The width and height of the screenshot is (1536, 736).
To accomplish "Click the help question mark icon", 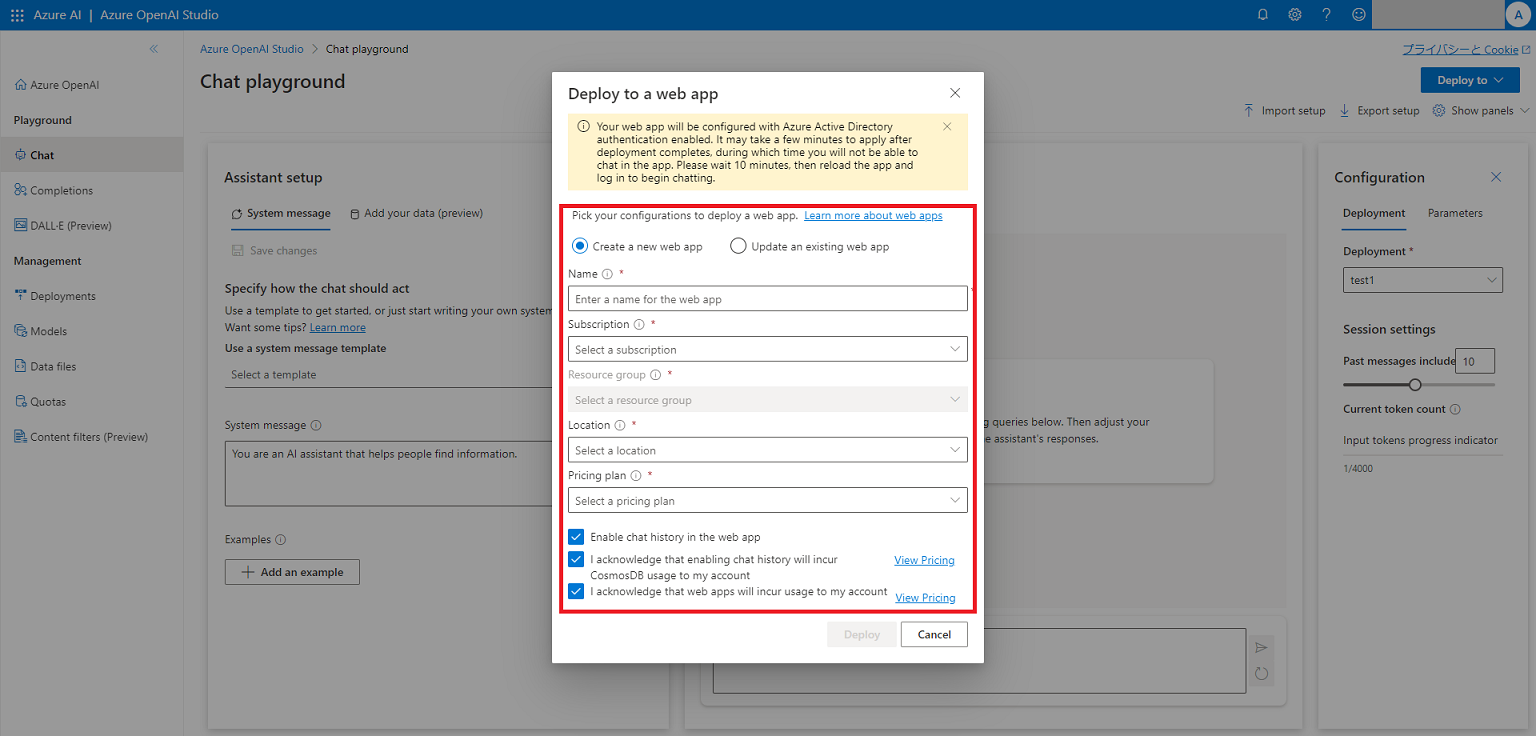I will (x=1326, y=15).
